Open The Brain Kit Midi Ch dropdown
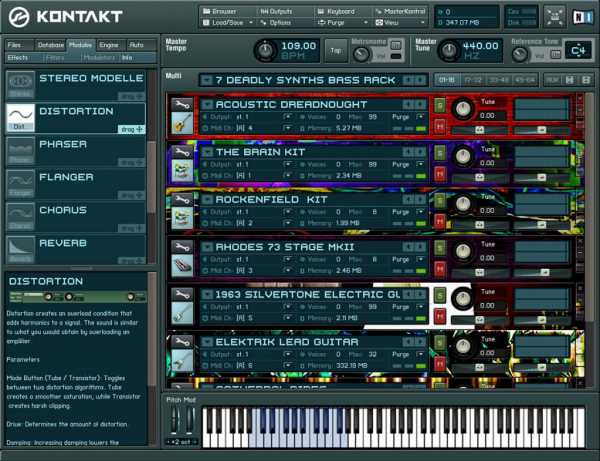Screen dimensions: 600x461 point(288,175)
